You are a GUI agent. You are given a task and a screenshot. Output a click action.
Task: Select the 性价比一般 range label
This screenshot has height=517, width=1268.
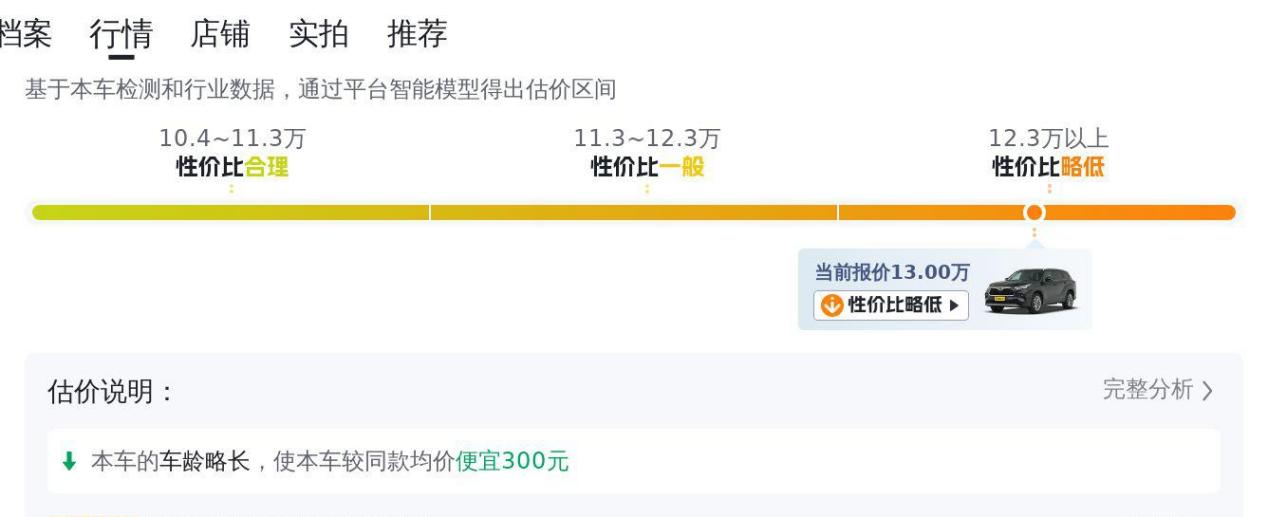648,167
